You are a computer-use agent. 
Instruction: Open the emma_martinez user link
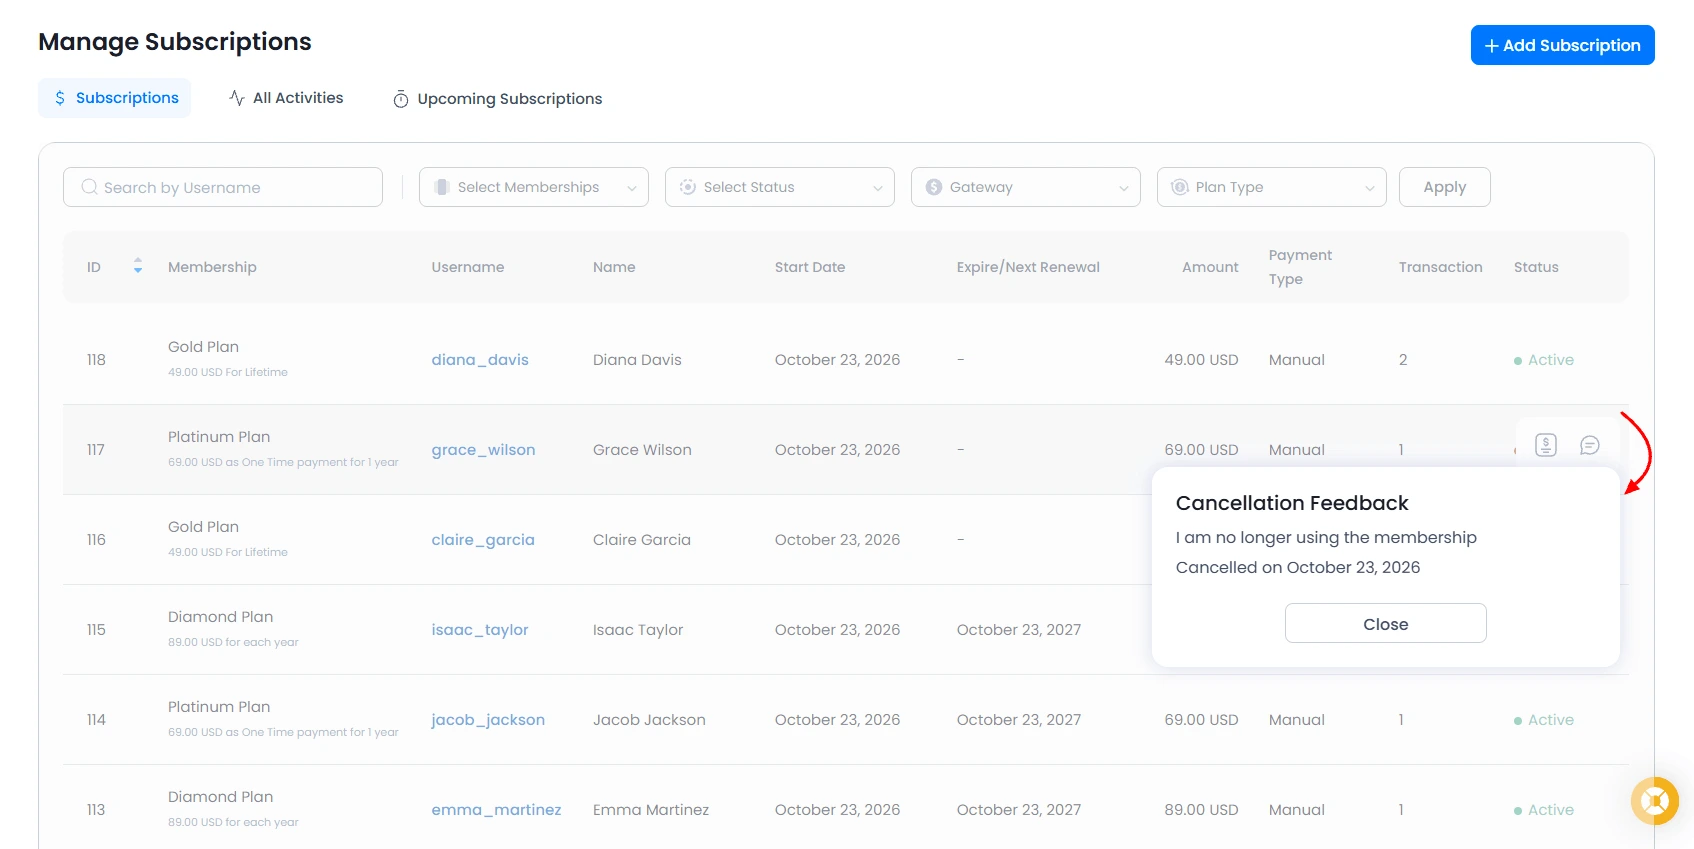[x=496, y=810]
